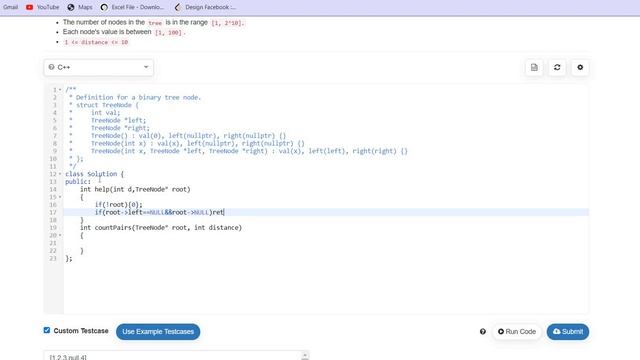Open the Design Facebook bookmark
640x360 pixels.
click(x=205, y=7)
